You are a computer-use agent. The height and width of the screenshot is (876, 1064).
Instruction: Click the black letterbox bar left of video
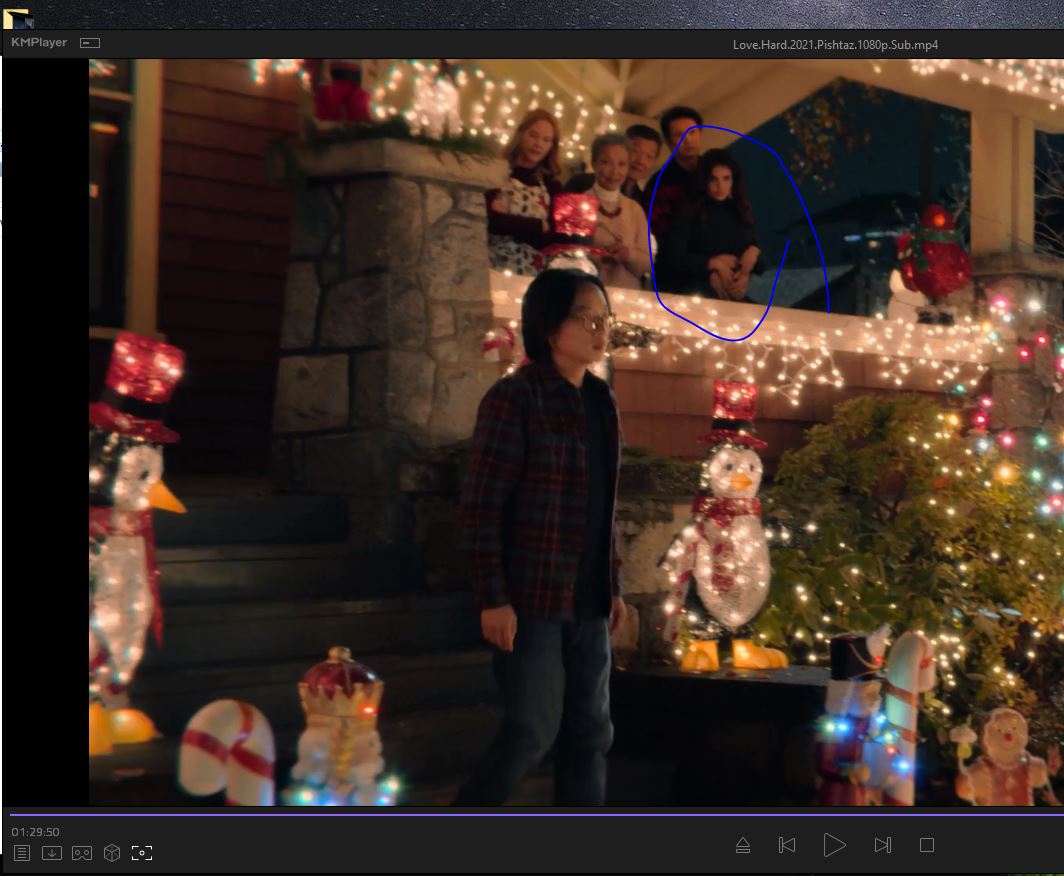tap(46, 430)
